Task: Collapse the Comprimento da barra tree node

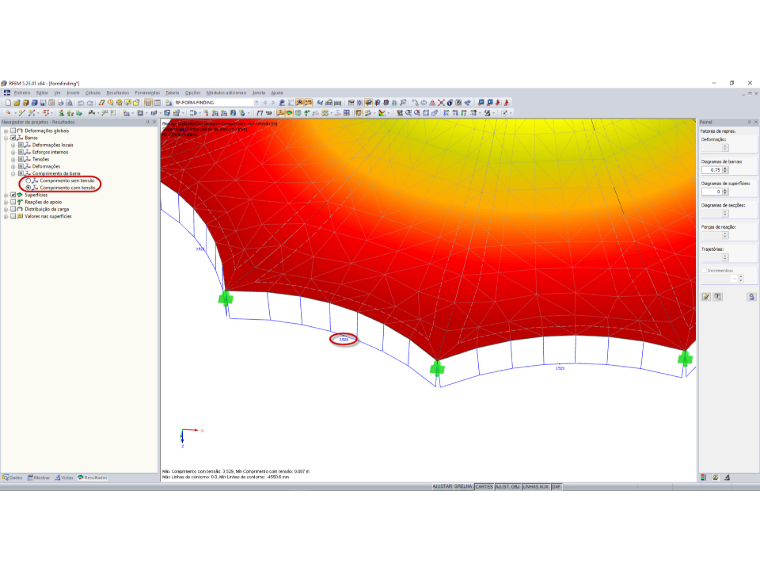Action: coord(14,174)
